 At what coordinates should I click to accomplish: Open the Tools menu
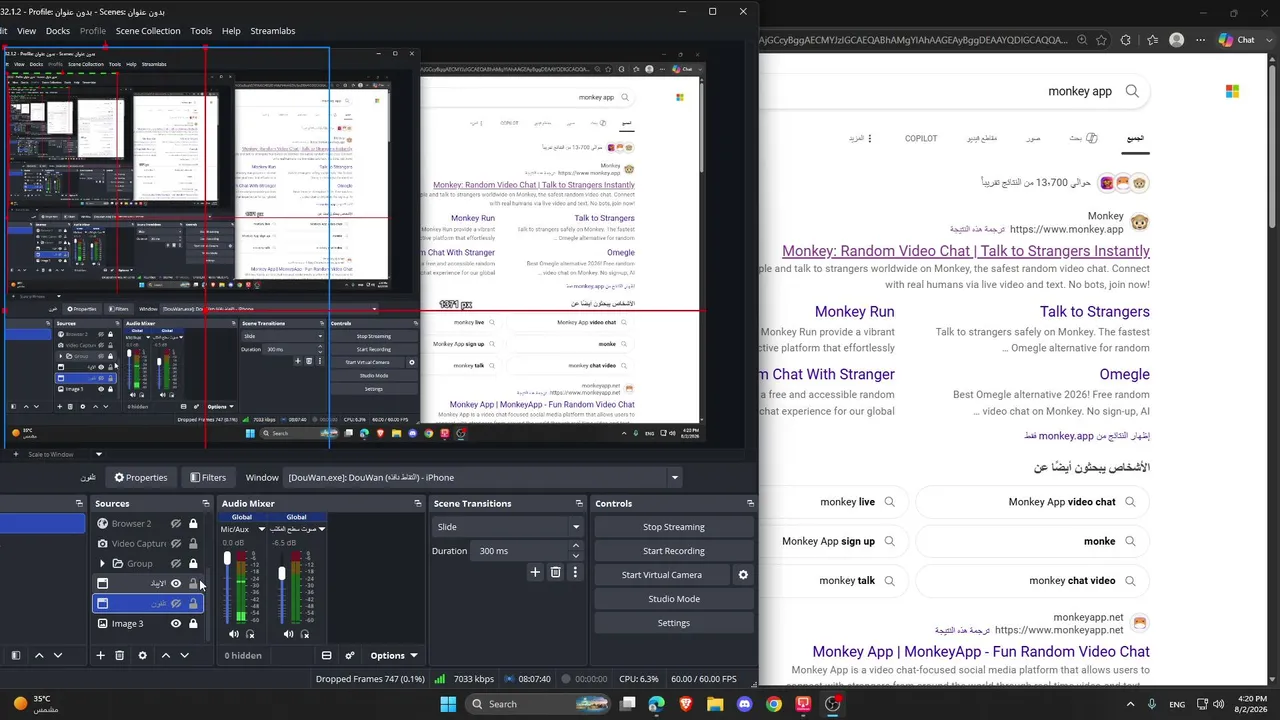point(201,31)
